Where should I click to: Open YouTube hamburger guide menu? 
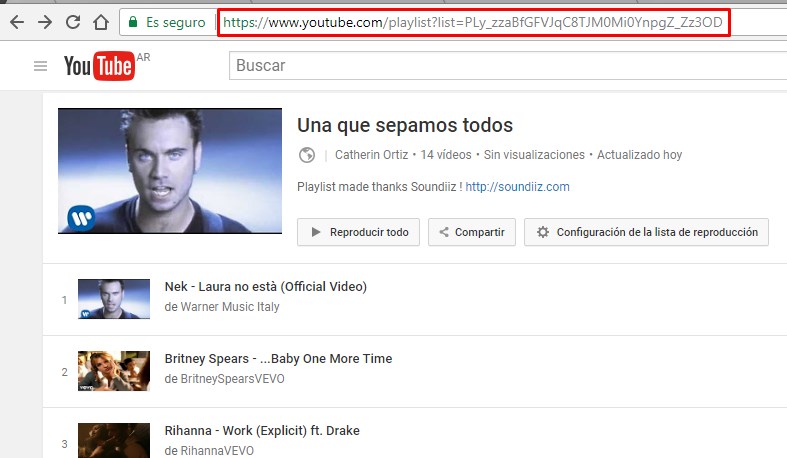[41, 66]
